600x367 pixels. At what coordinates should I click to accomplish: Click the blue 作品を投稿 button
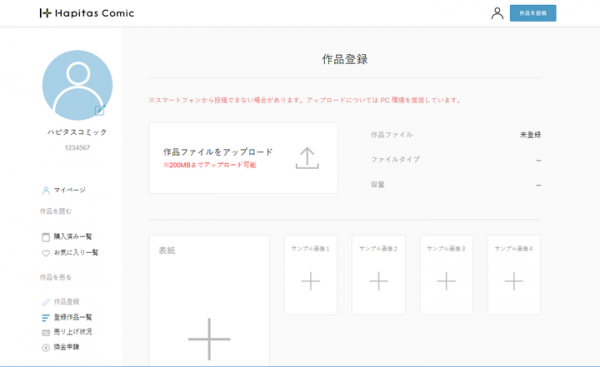coord(533,13)
